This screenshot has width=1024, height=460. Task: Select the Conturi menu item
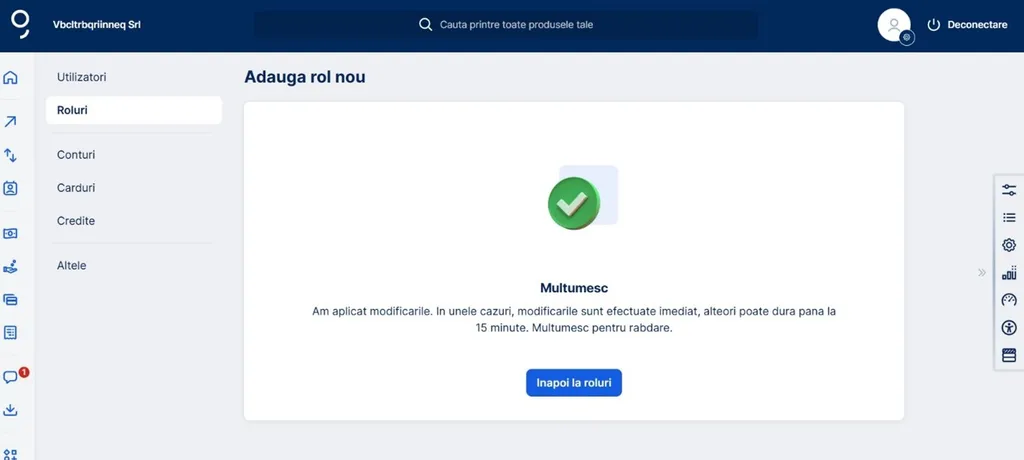pyautogui.click(x=76, y=155)
